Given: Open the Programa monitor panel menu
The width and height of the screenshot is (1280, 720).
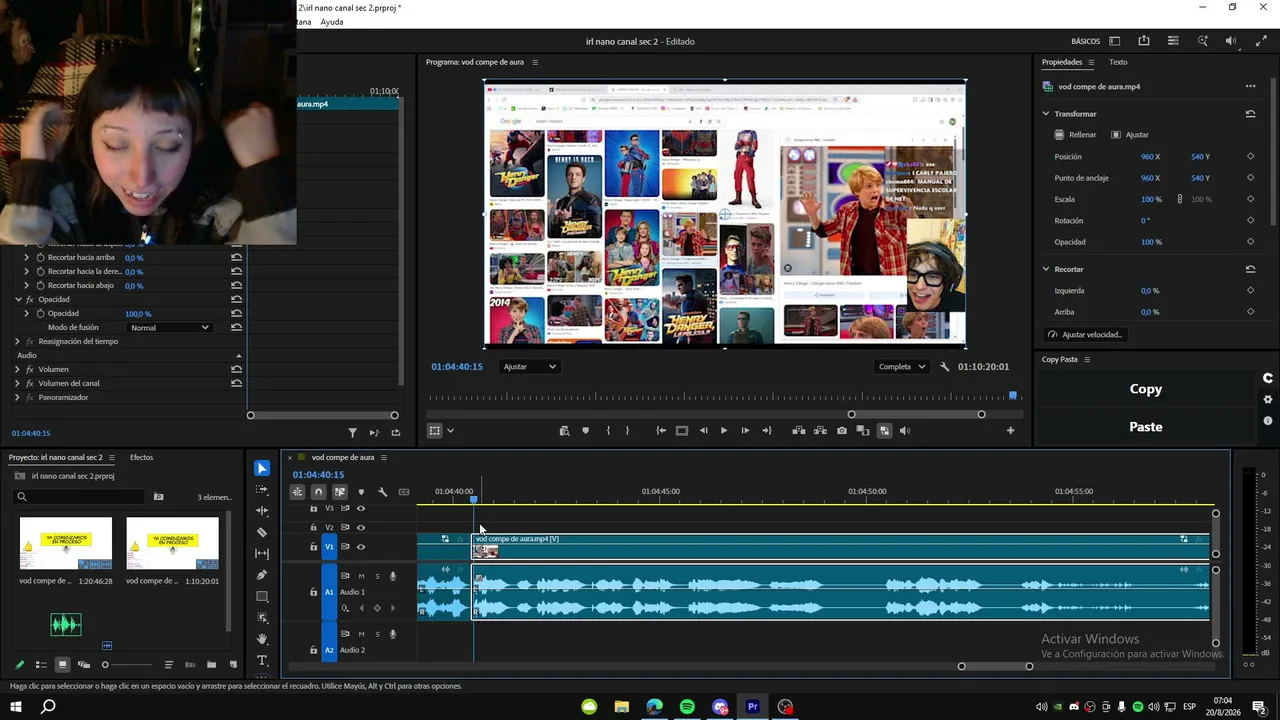Looking at the screenshot, I should 535,62.
